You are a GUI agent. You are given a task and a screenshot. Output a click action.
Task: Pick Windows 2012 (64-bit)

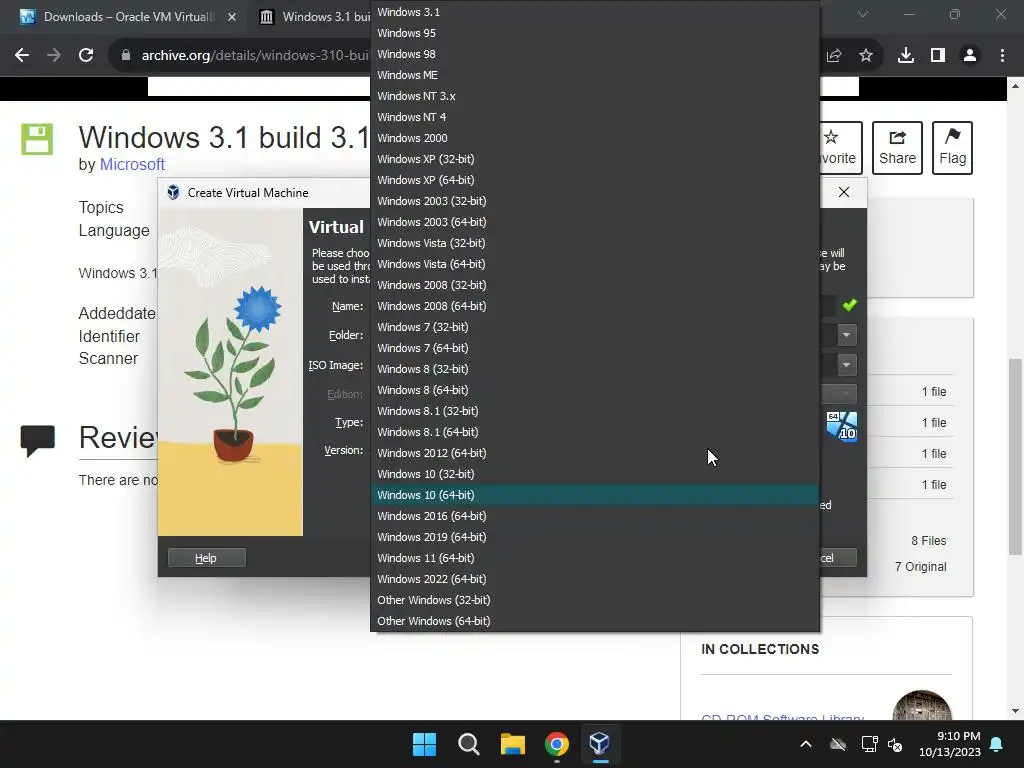point(594,453)
